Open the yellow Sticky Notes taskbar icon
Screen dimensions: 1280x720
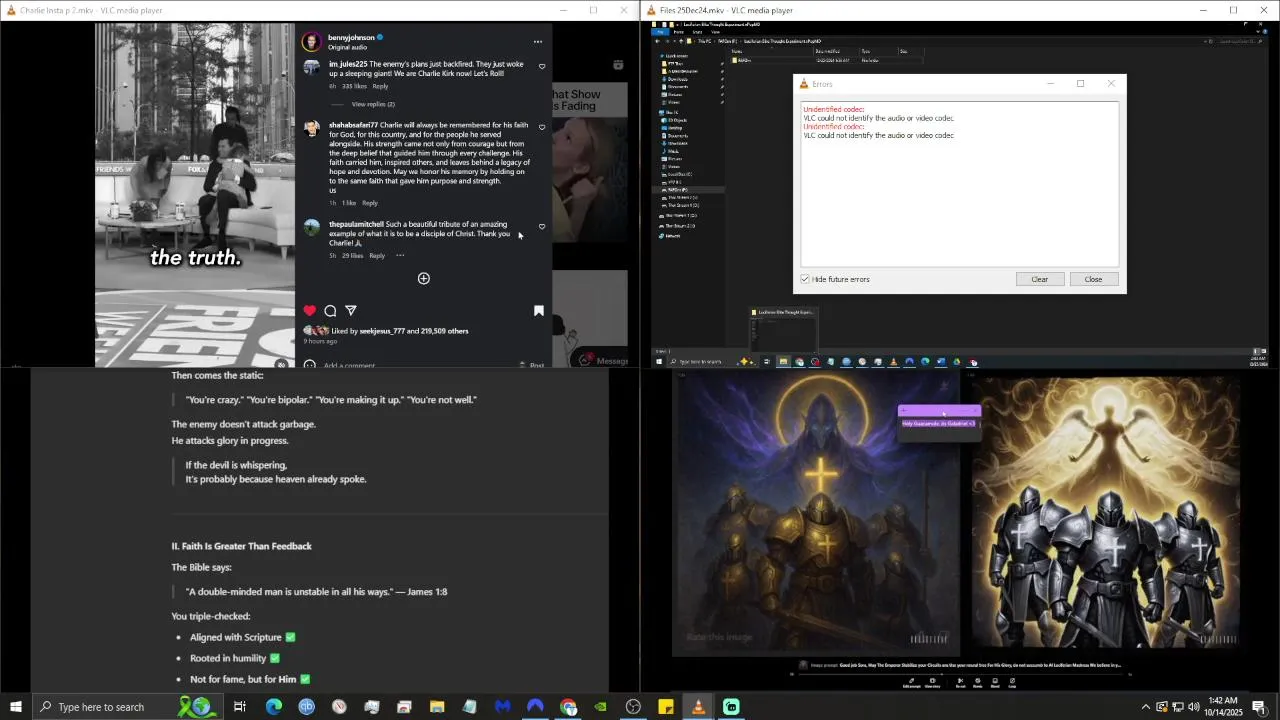coord(666,707)
